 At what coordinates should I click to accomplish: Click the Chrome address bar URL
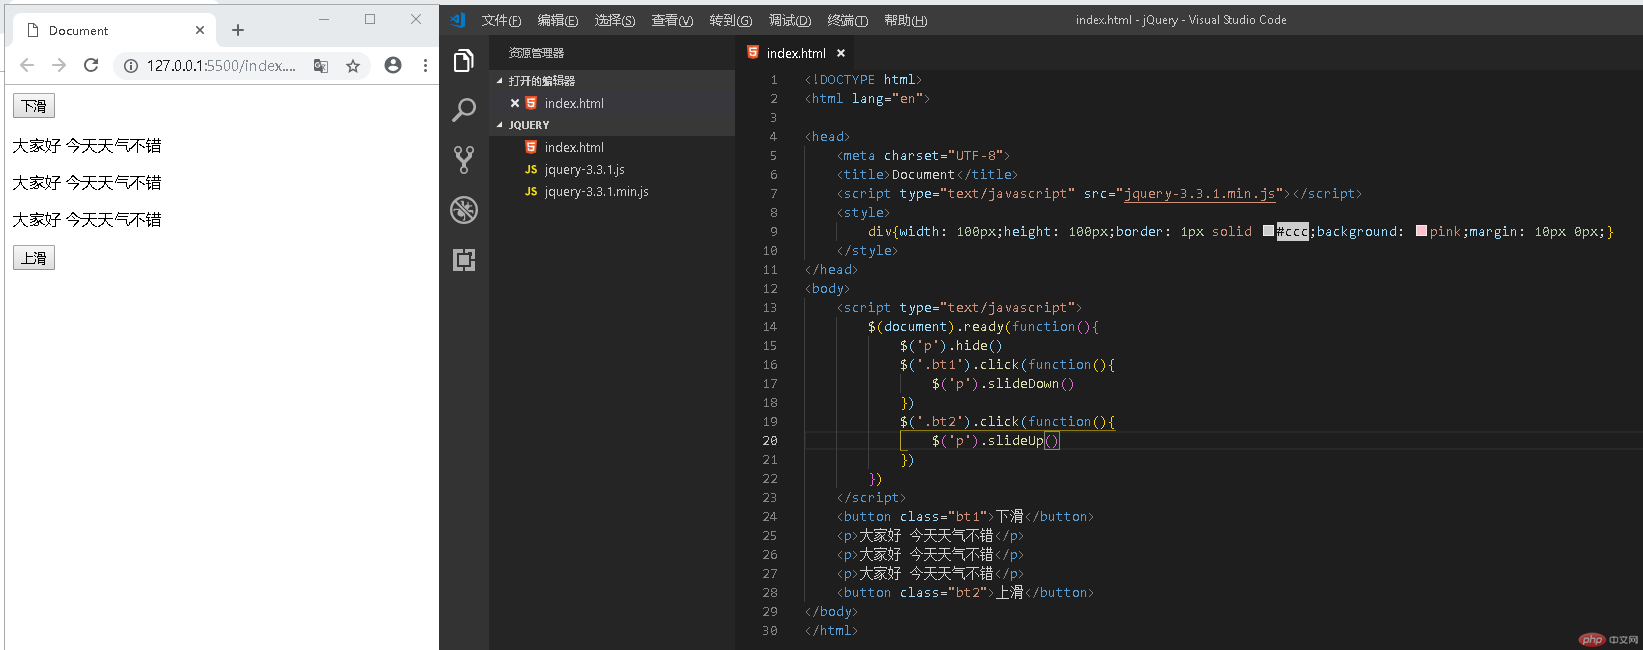pyautogui.click(x=221, y=65)
